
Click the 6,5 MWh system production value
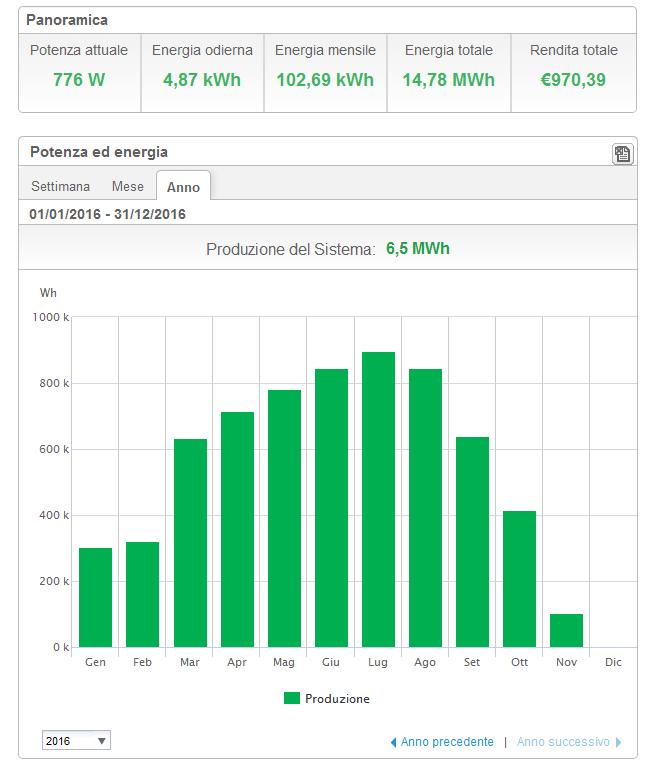point(418,248)
